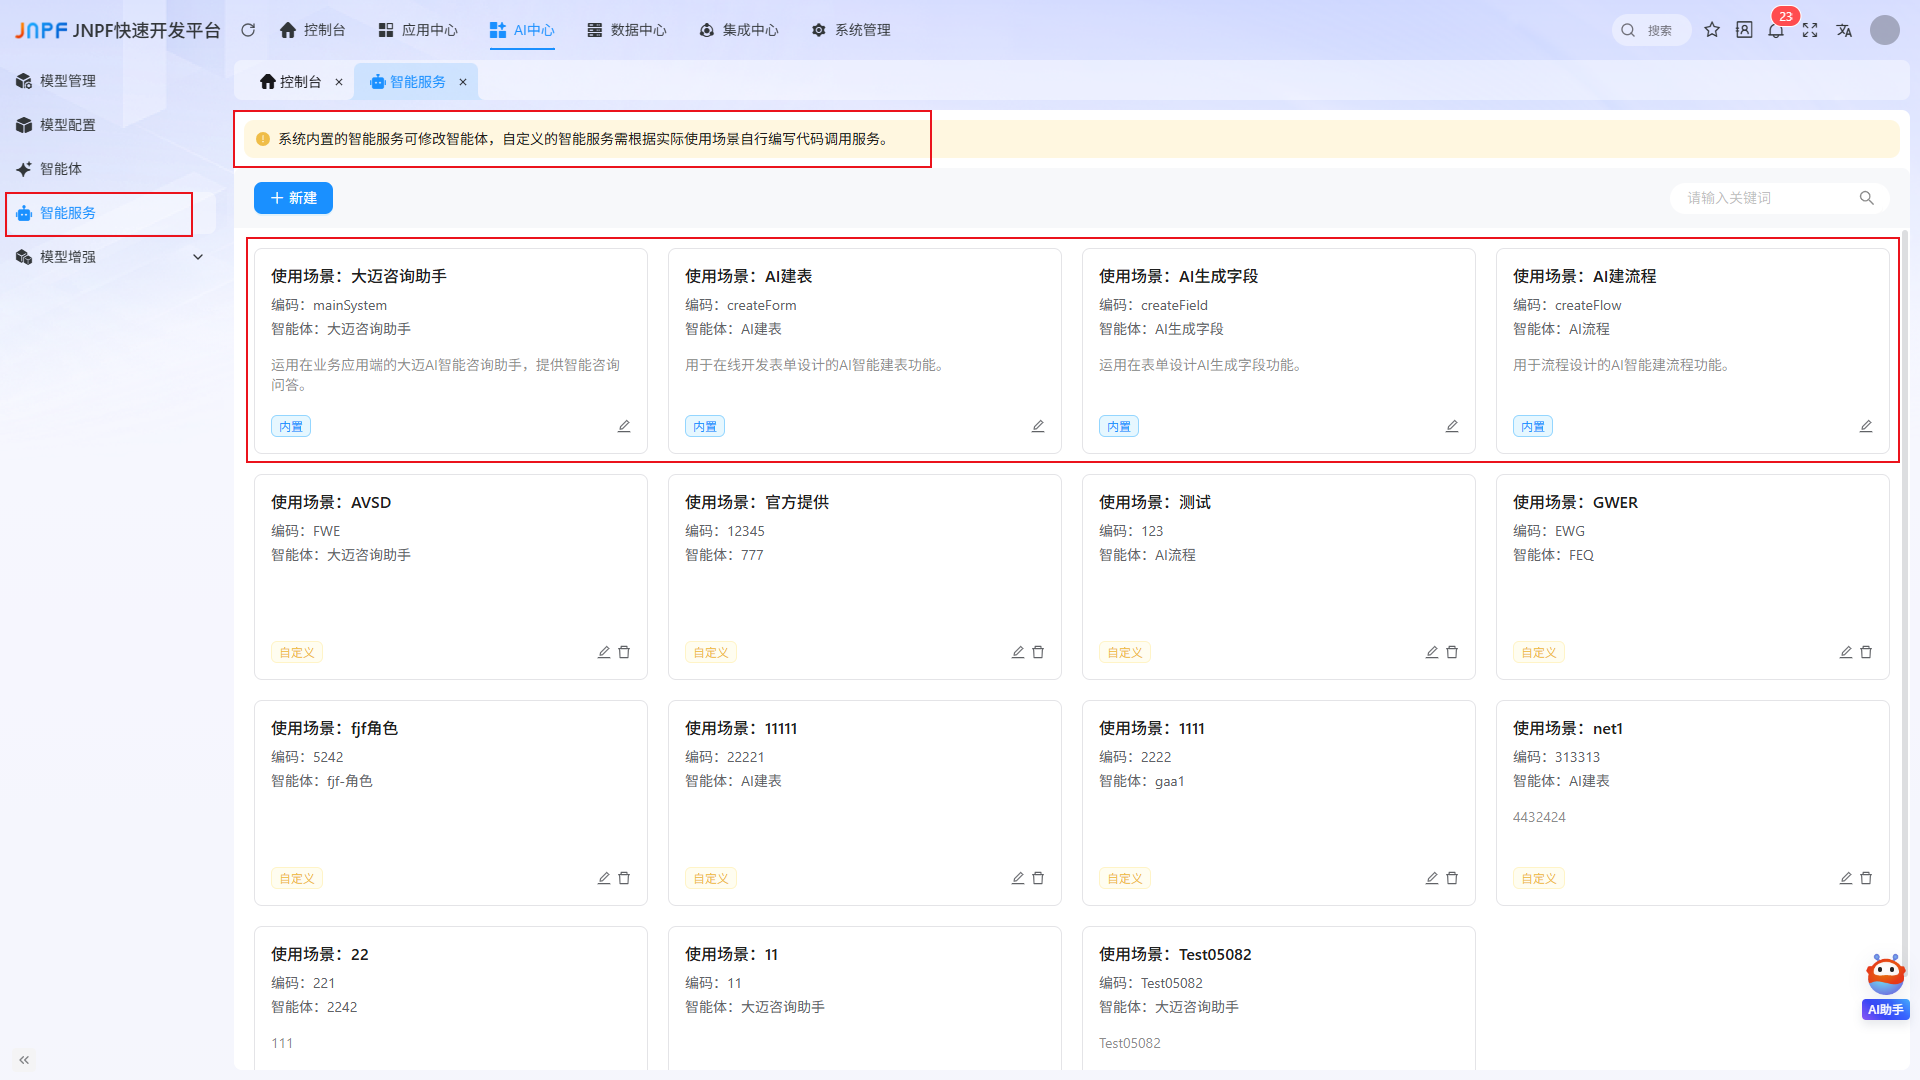Viewport: 1920px width, 1080px height.
Task: Edit the AVSD service card
Action: [604, 652]
